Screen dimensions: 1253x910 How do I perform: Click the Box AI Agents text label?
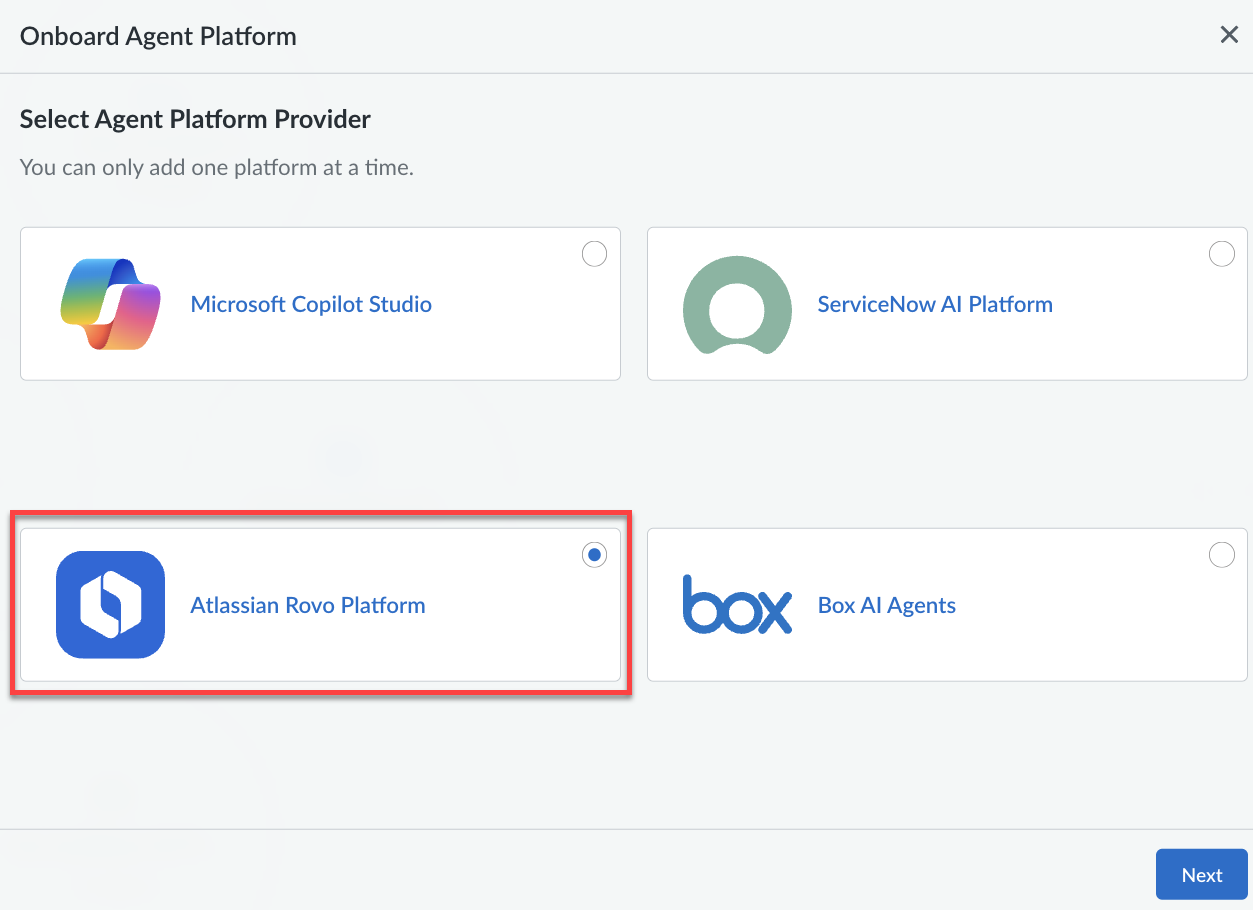coord(887,605)
